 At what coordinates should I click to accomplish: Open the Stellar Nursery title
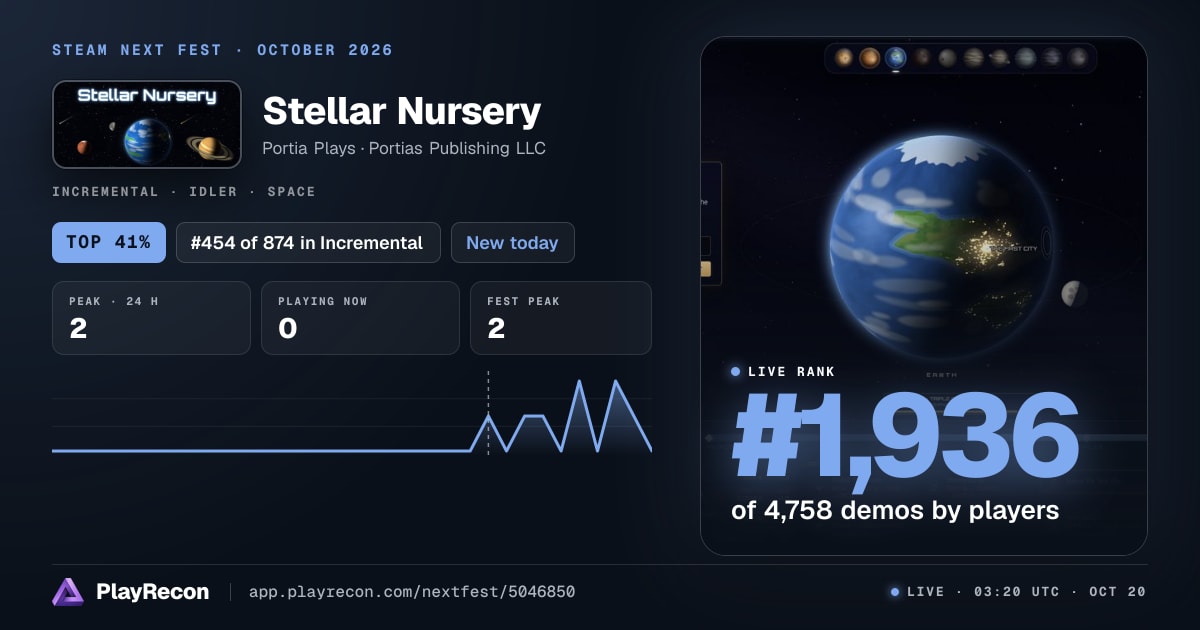[x=402, y=110]
